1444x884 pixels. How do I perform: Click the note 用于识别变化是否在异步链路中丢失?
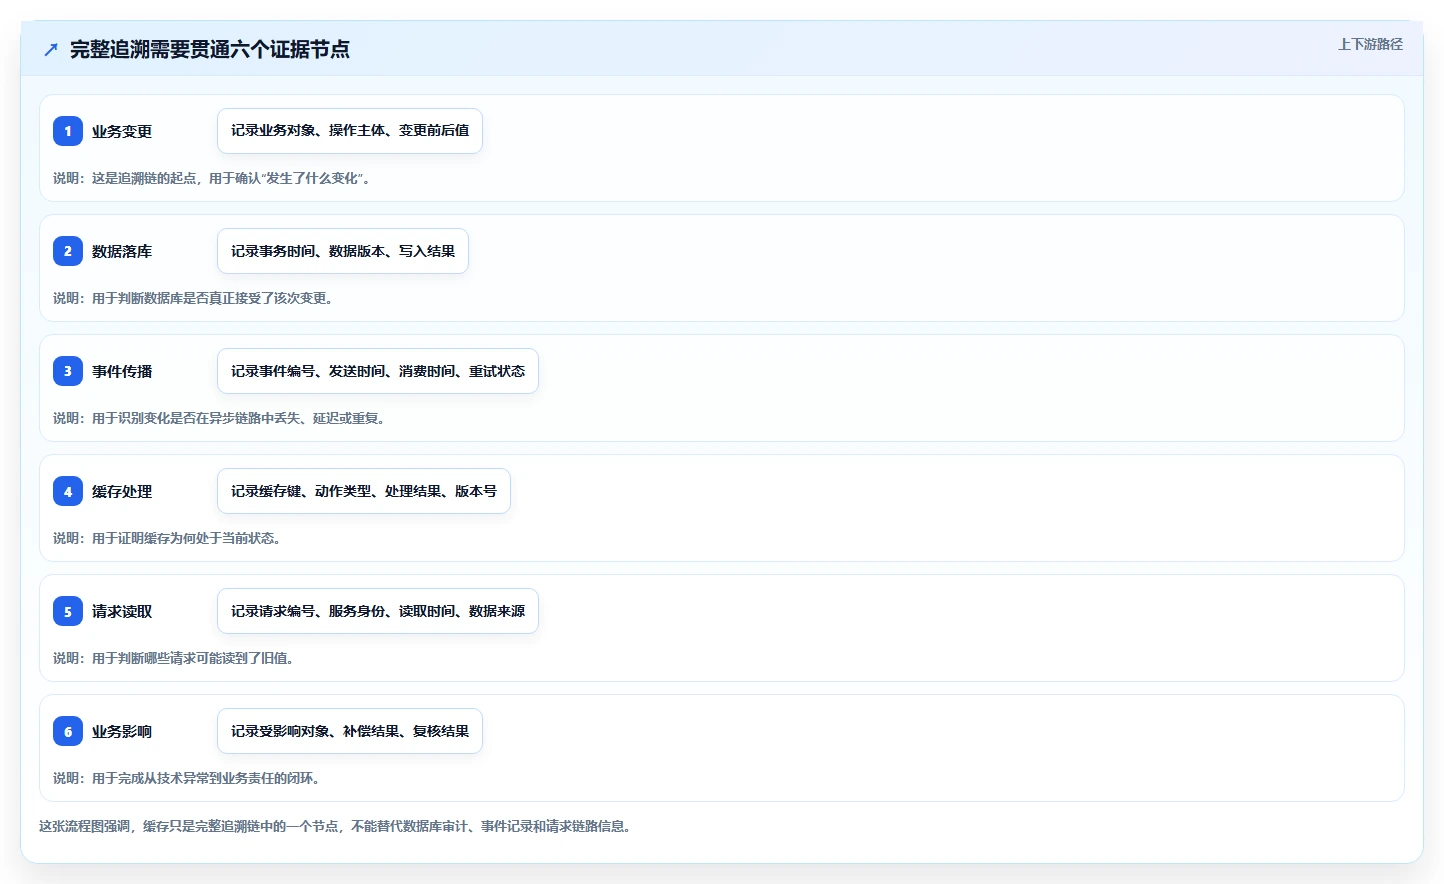tap(219, 418)
